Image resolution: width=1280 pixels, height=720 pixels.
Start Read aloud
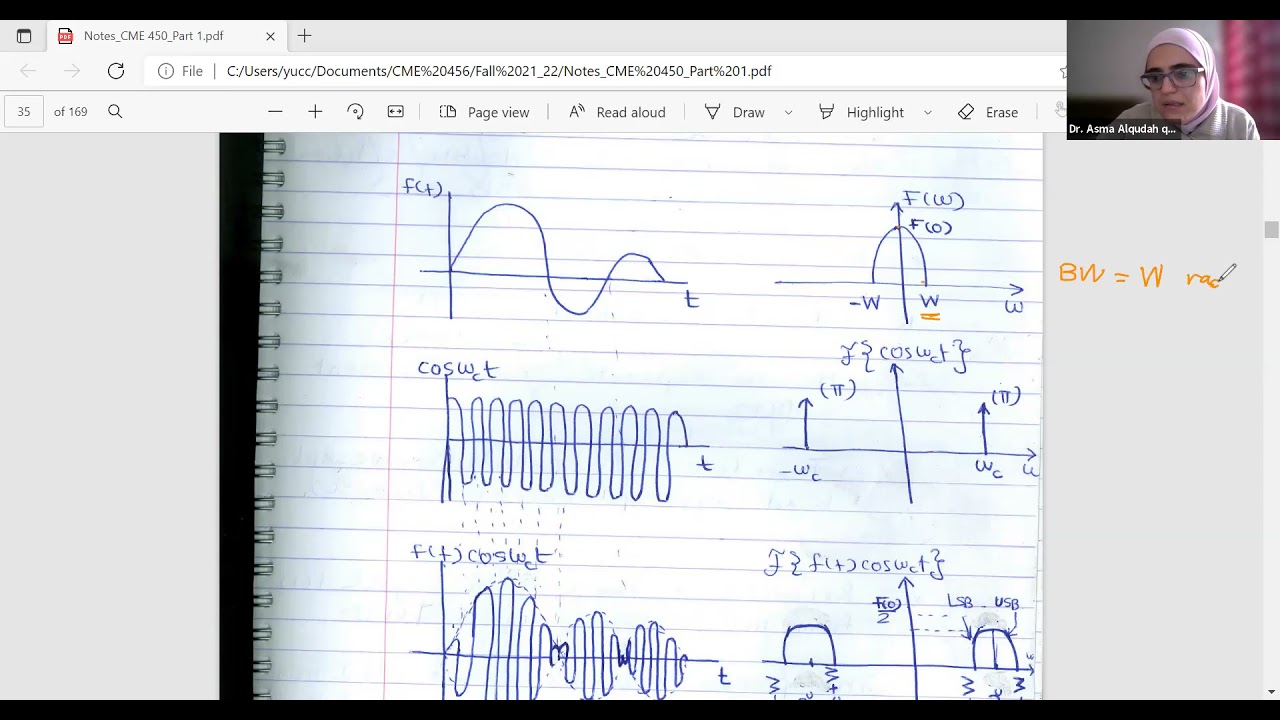(617, 112)
